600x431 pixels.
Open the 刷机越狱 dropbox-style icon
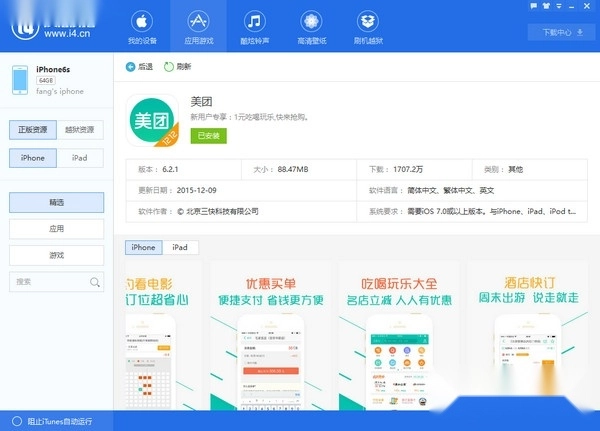[x=368, y=21]
